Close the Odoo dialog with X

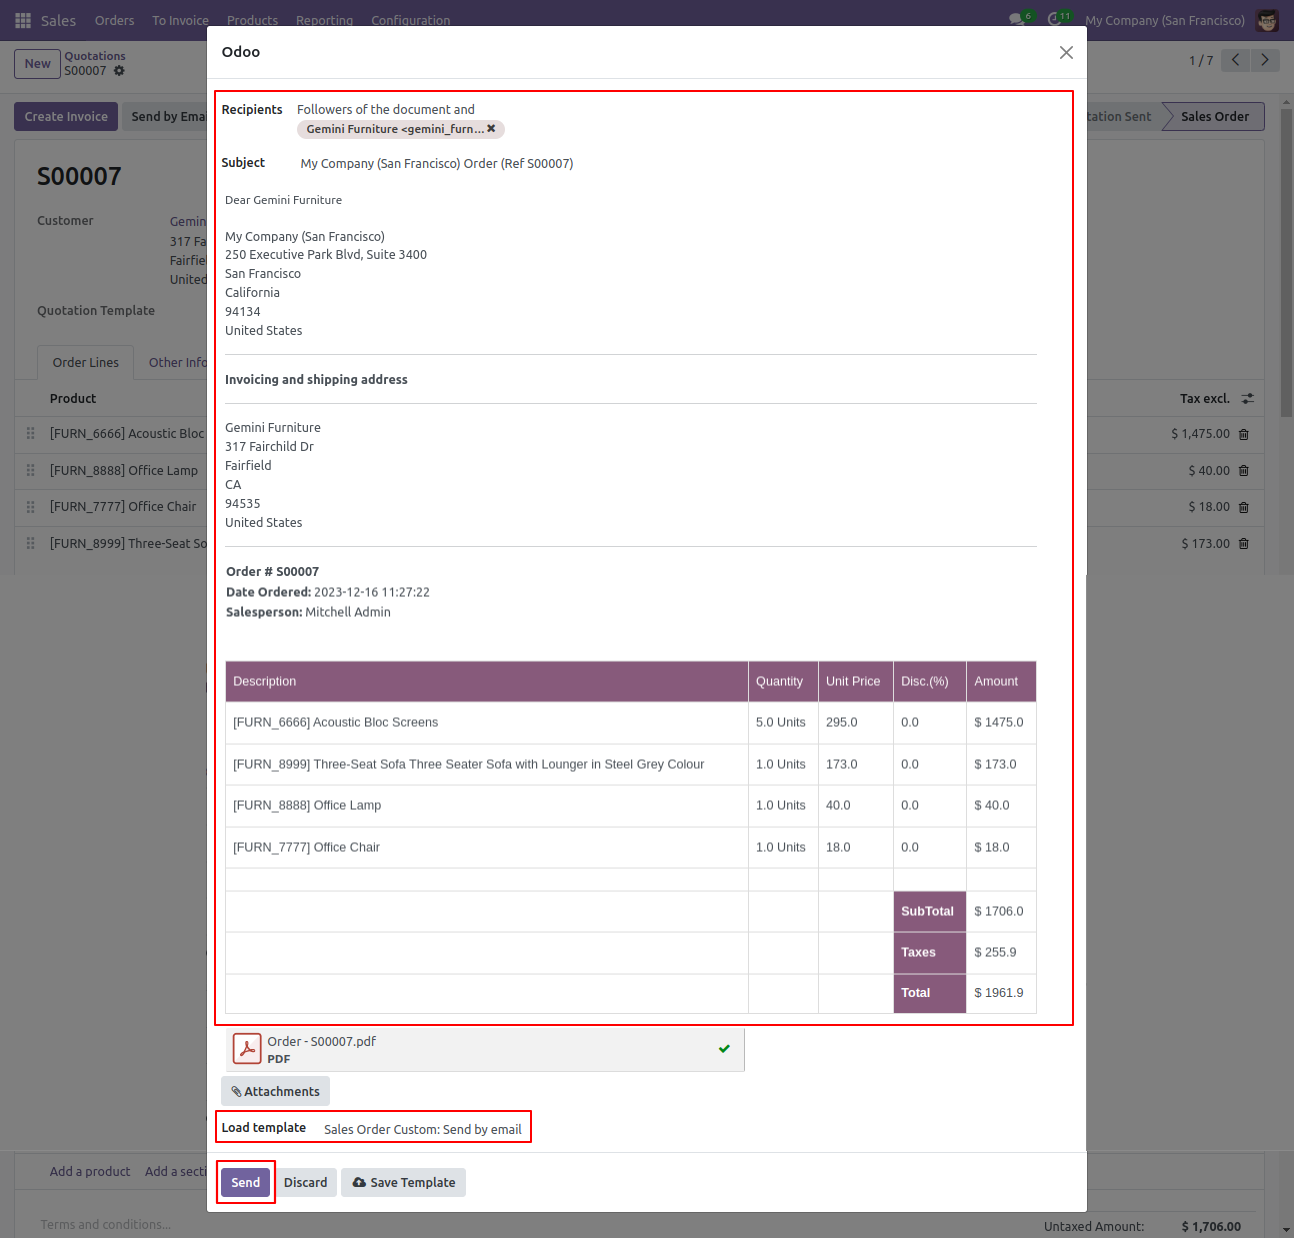pos(1066,52)
